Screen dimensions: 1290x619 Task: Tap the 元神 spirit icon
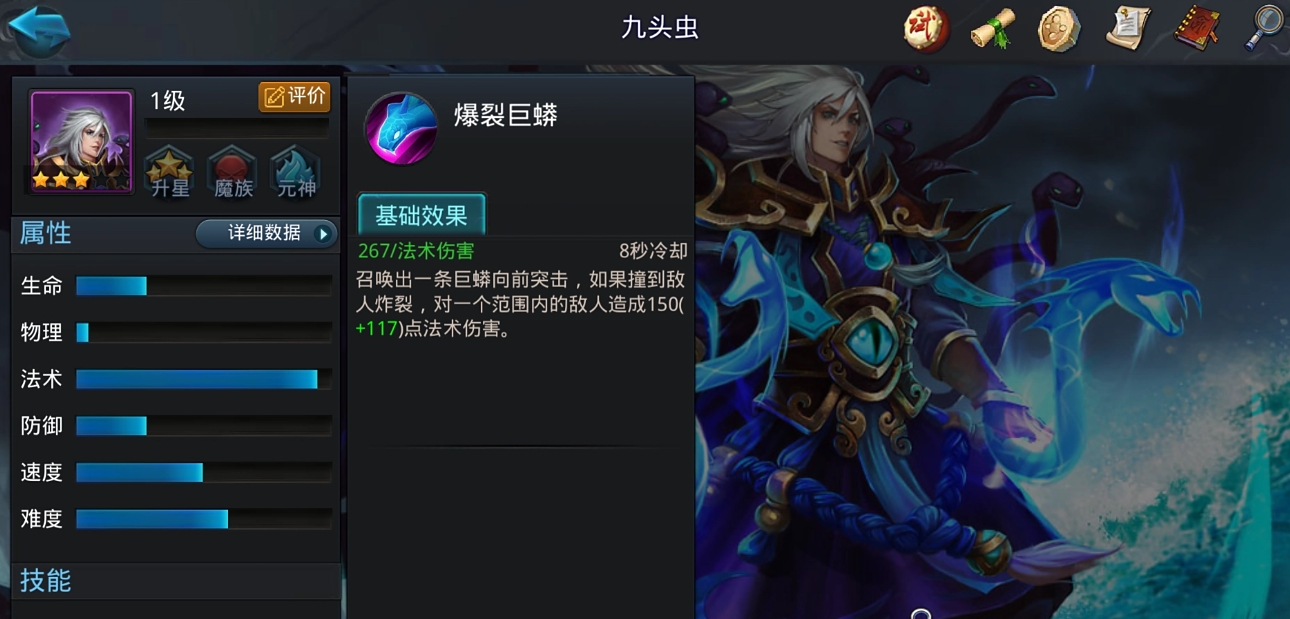(x=295, y=172)
